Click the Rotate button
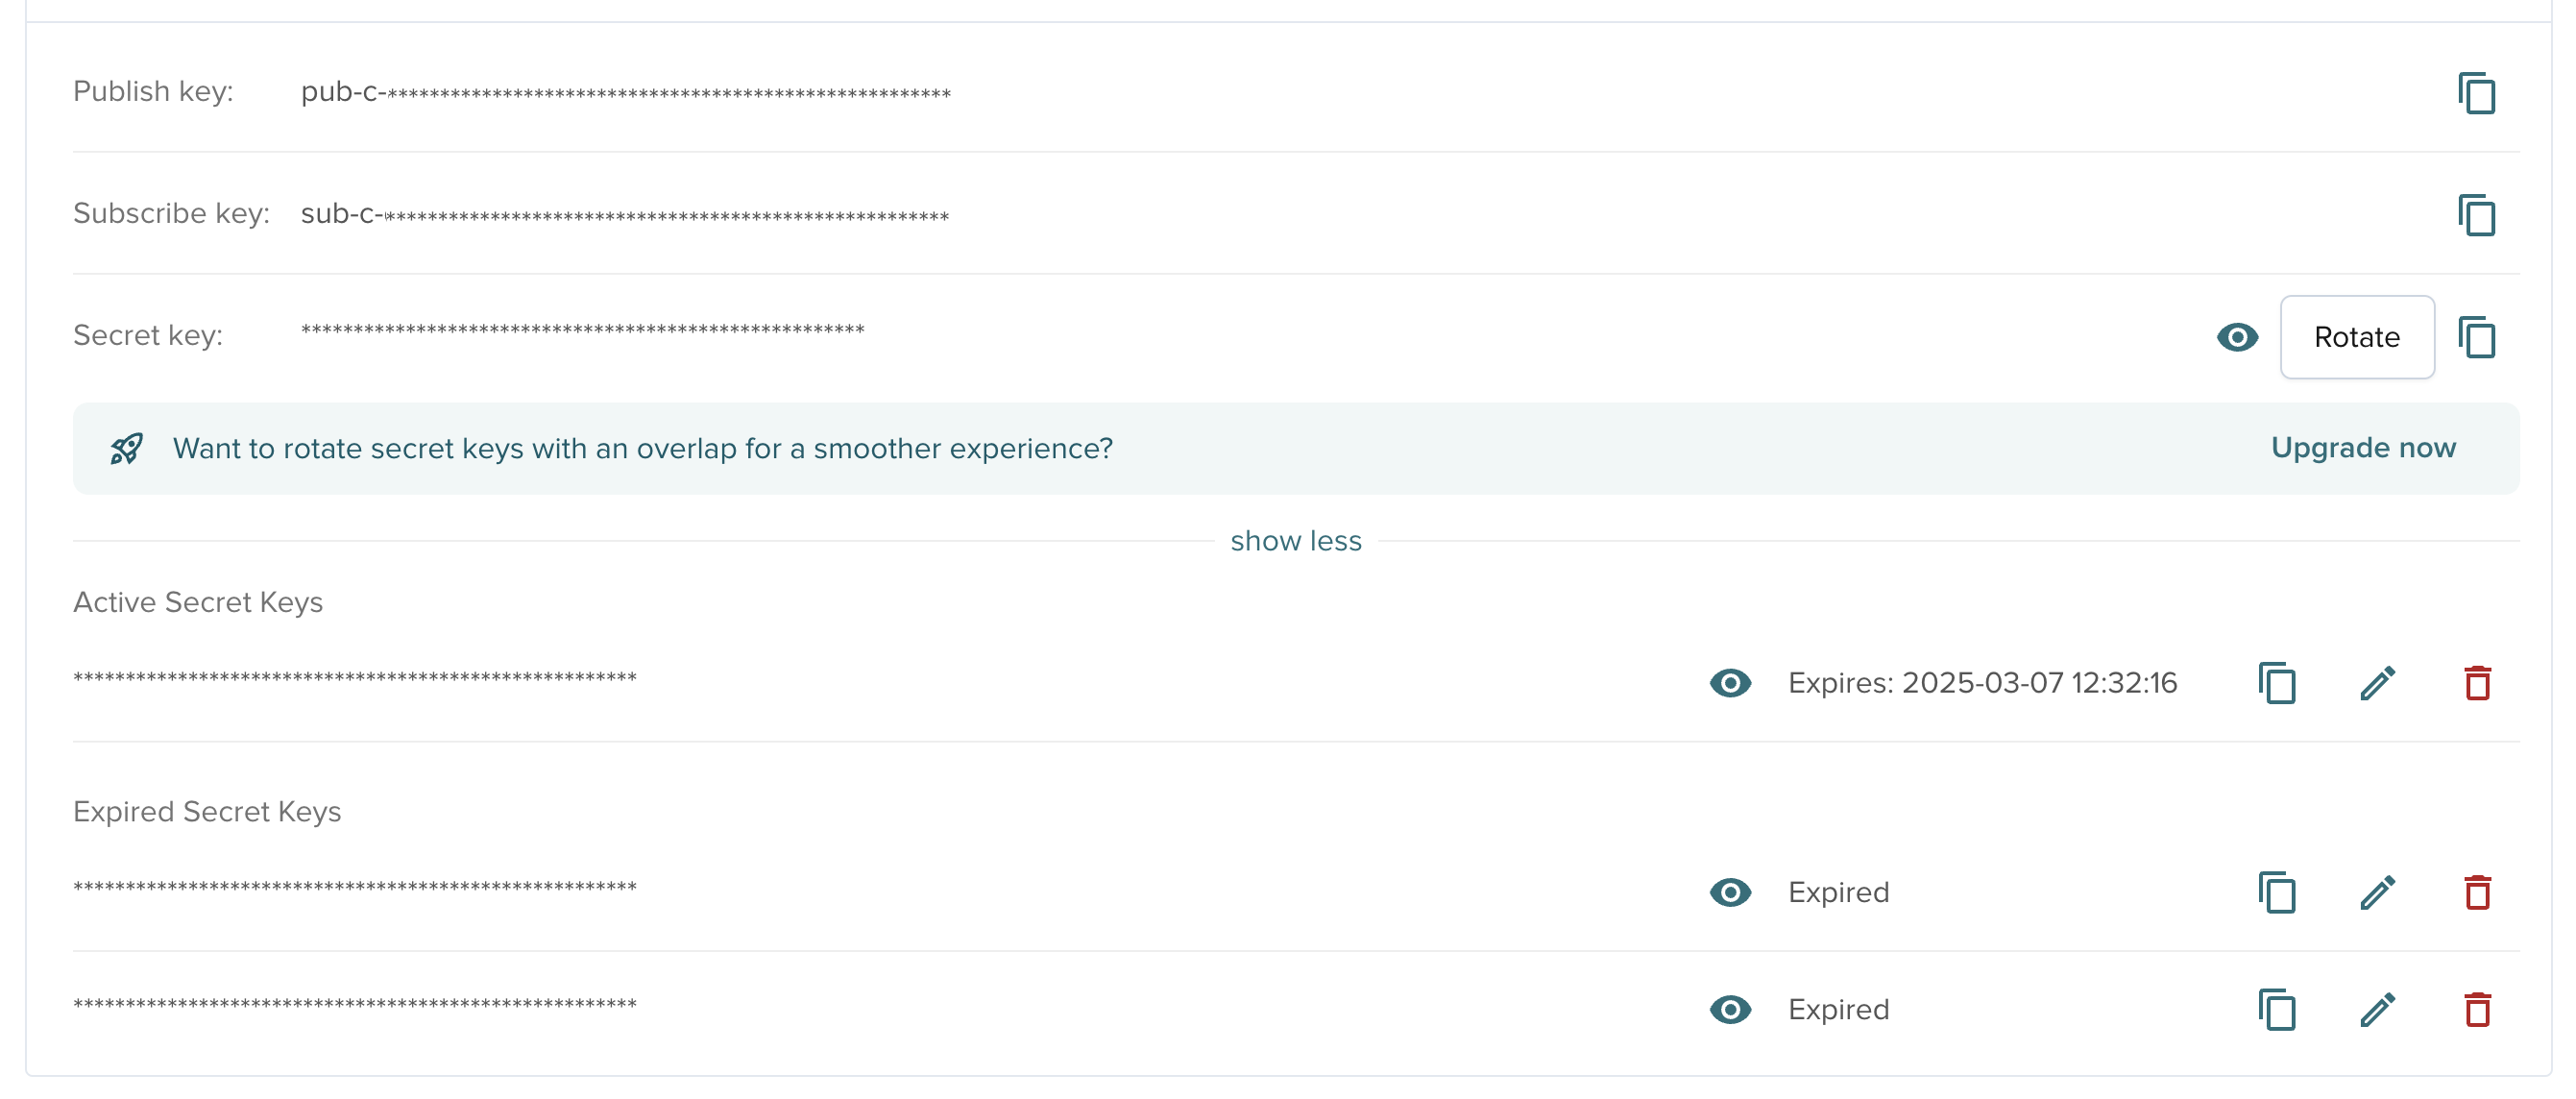 2356,338
